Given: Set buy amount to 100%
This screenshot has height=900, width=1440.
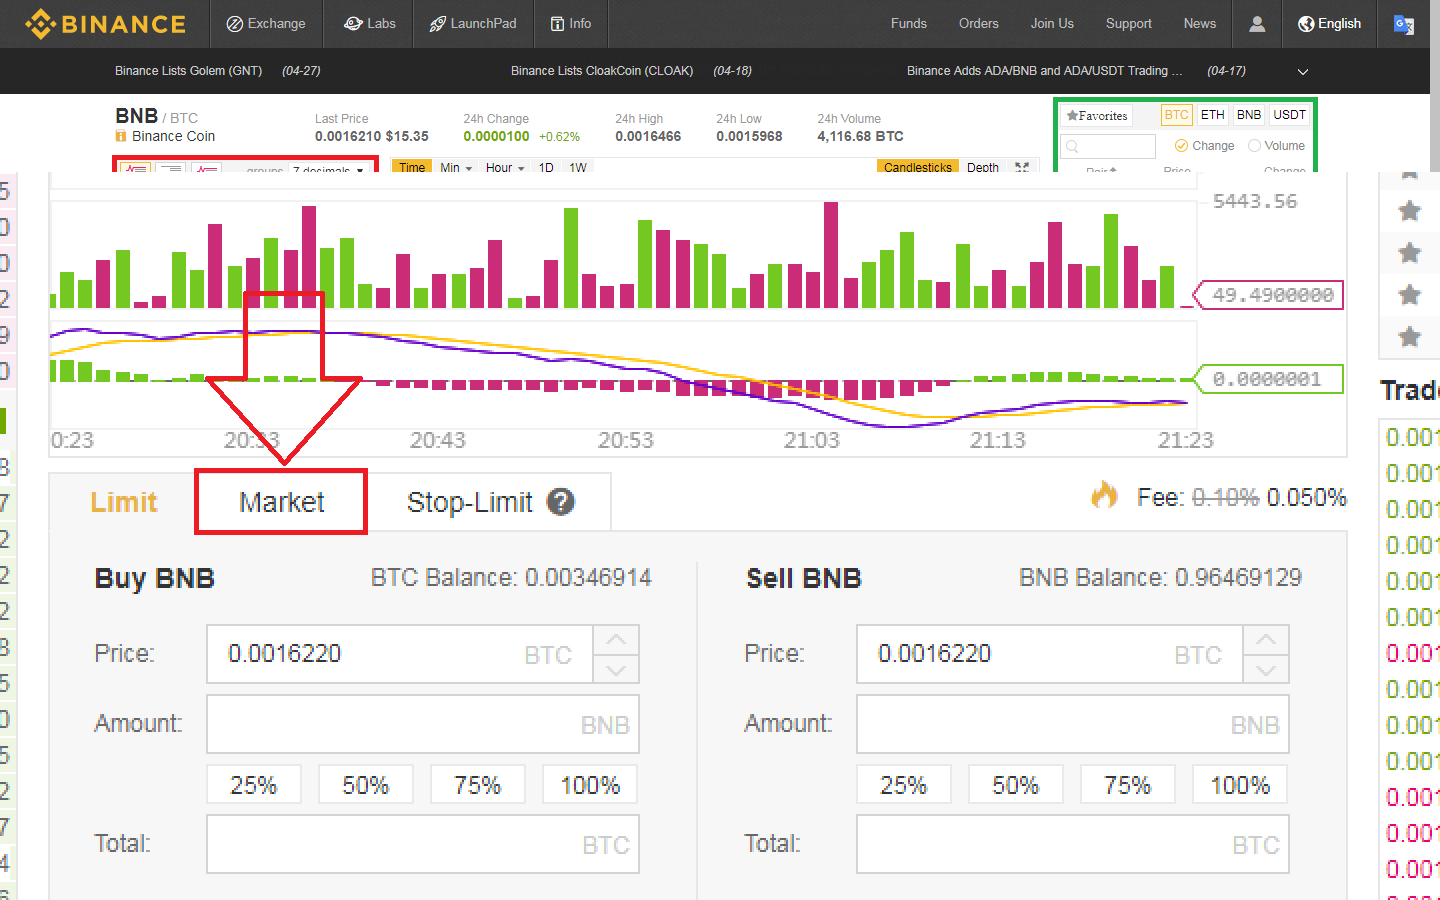Looking at the screenshot, I should click(590, 785).
